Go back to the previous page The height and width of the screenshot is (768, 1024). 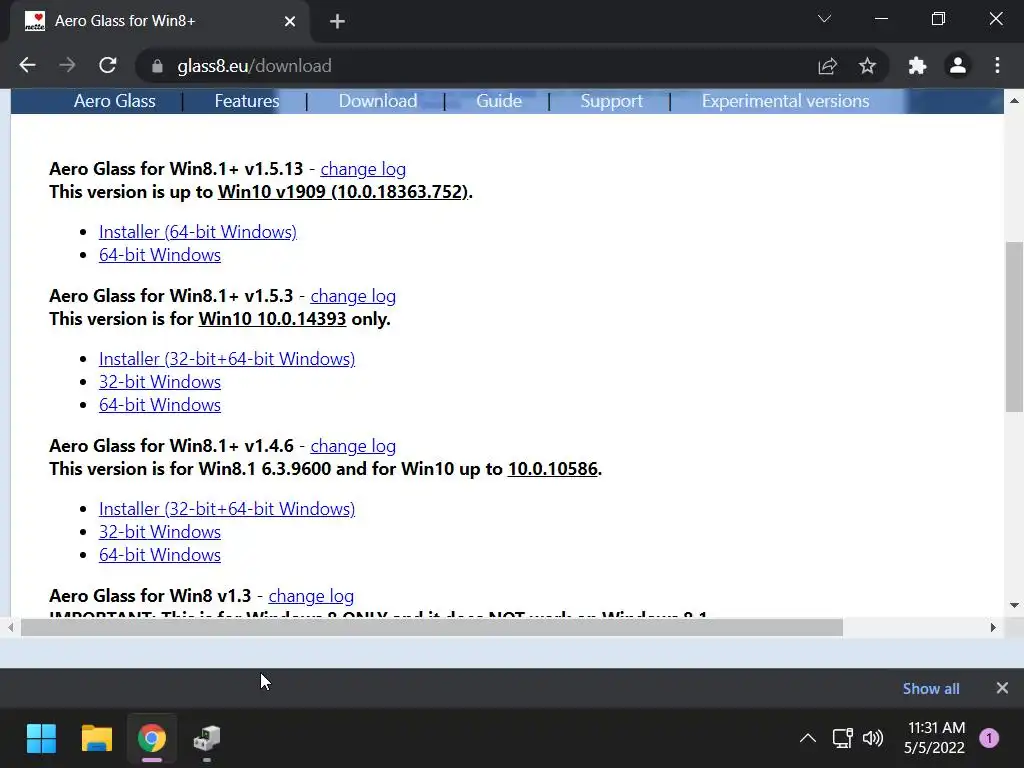click(x=27, y=65)
